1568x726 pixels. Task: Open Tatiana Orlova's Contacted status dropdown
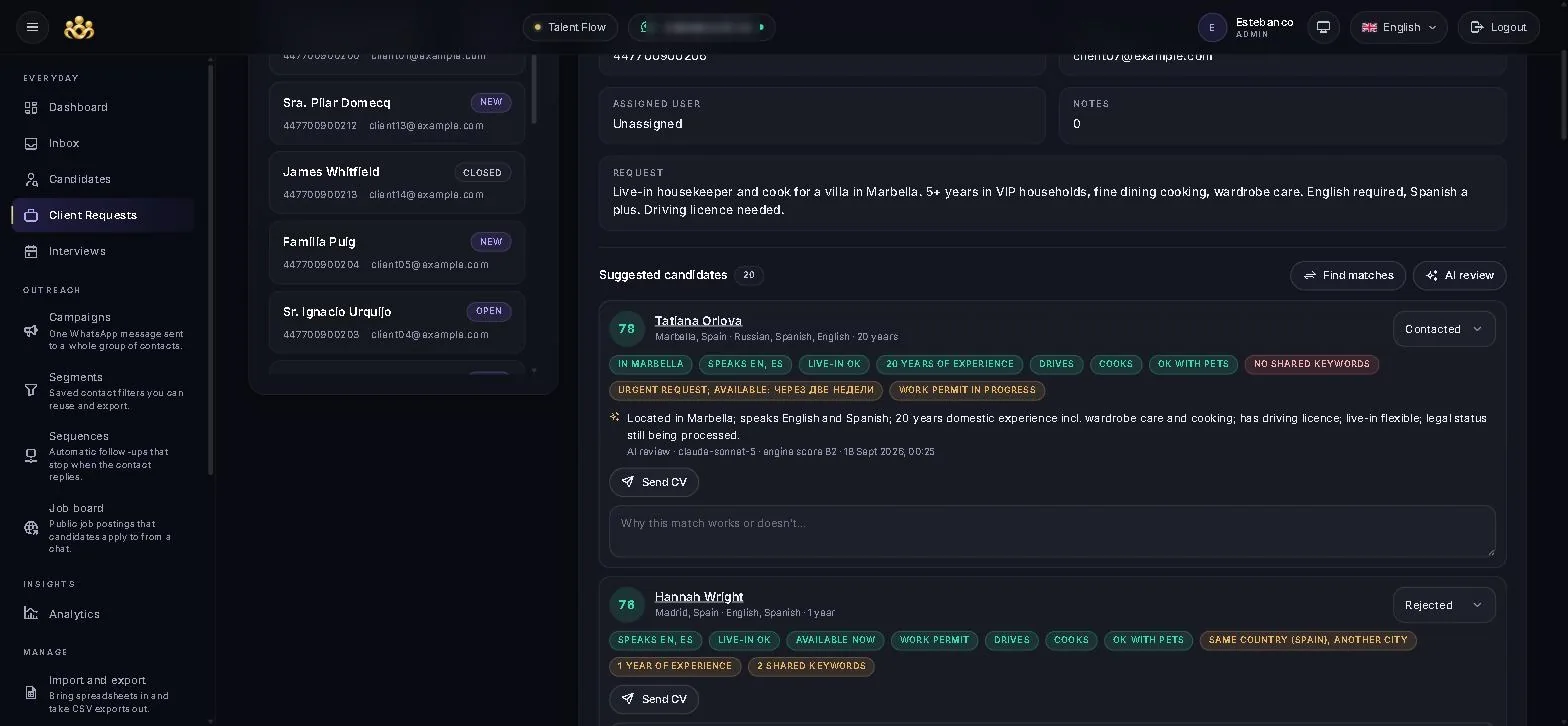point(1443,329)
